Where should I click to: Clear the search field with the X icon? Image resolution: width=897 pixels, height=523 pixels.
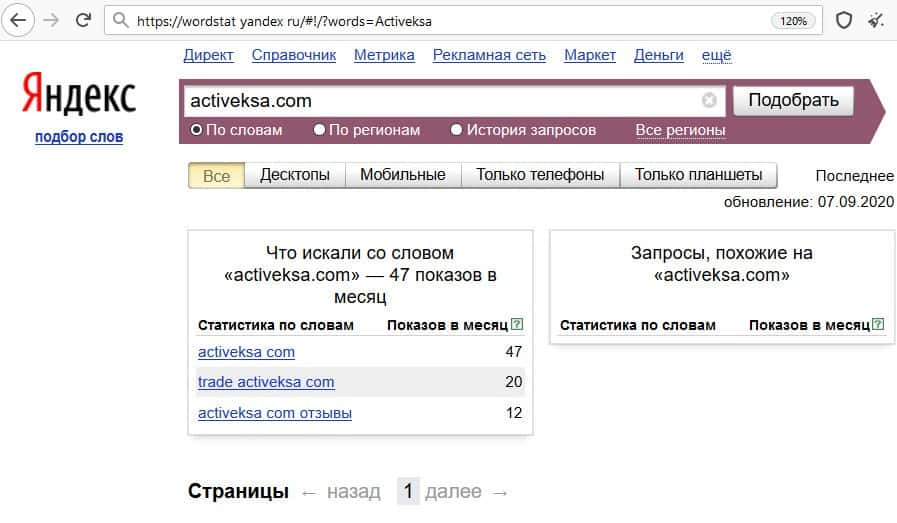tap(709, 100)
